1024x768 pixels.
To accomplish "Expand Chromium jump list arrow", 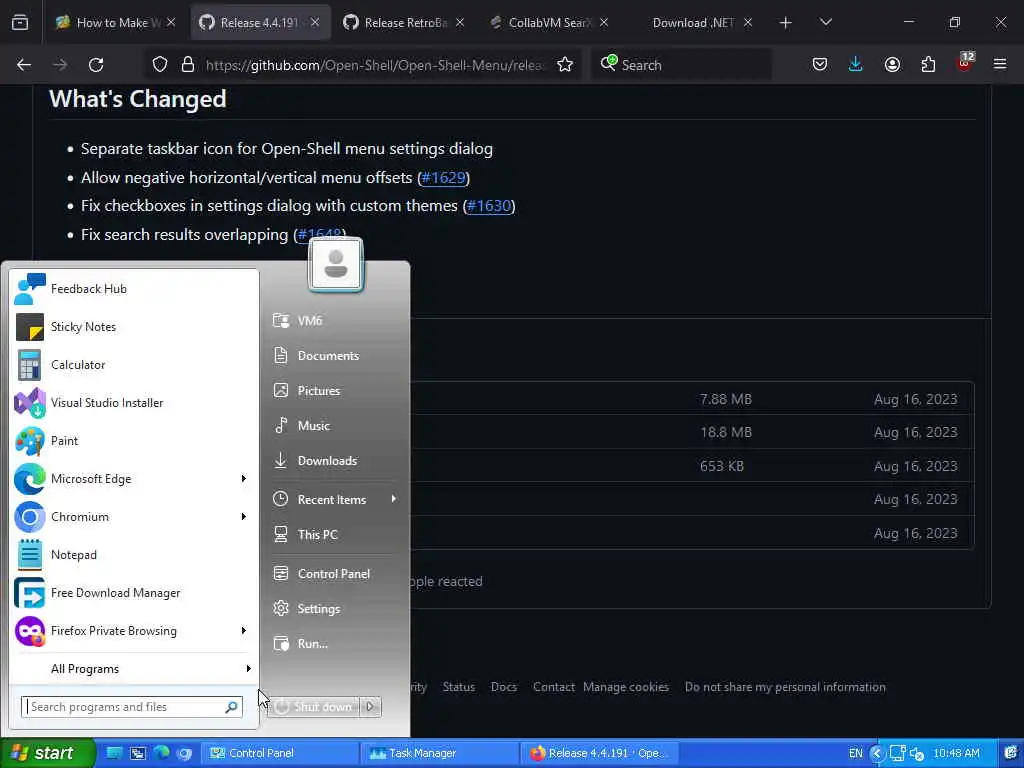I will [244, 517].
